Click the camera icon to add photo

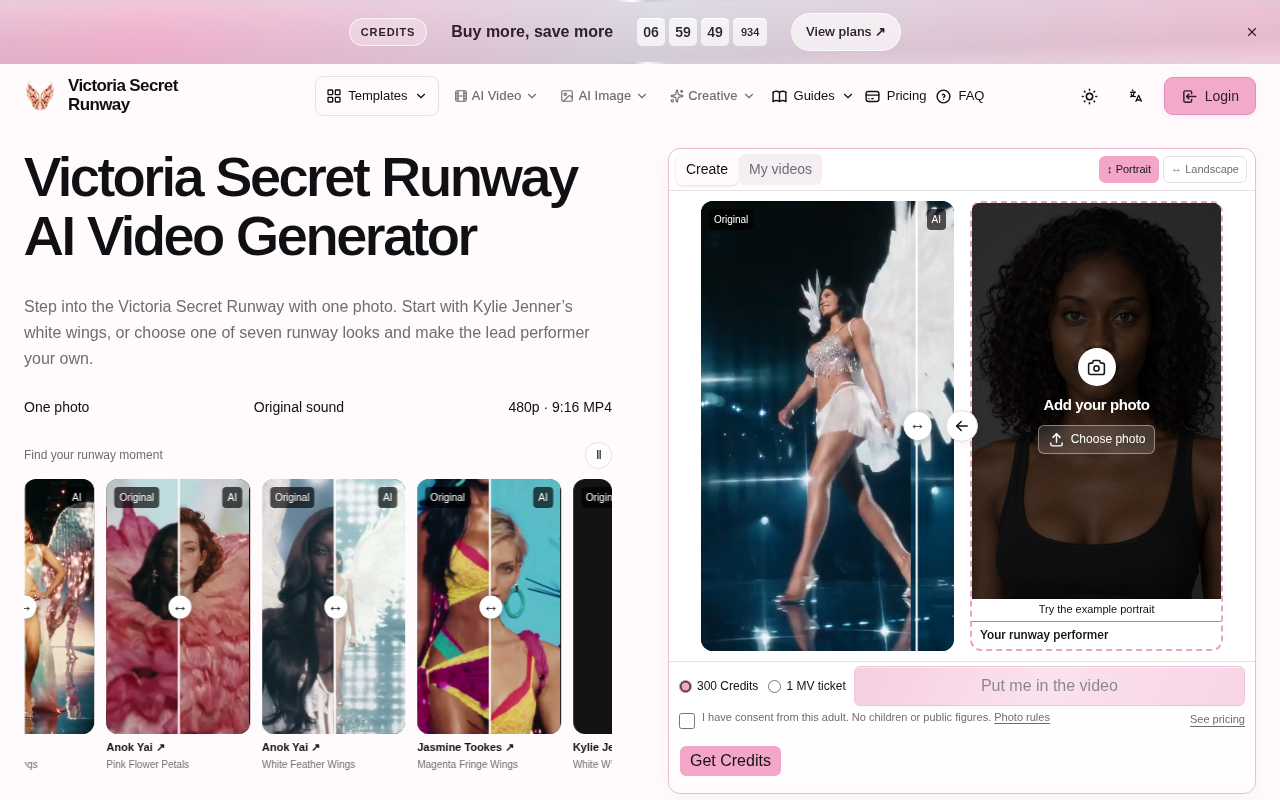[x=1096, y=367]
